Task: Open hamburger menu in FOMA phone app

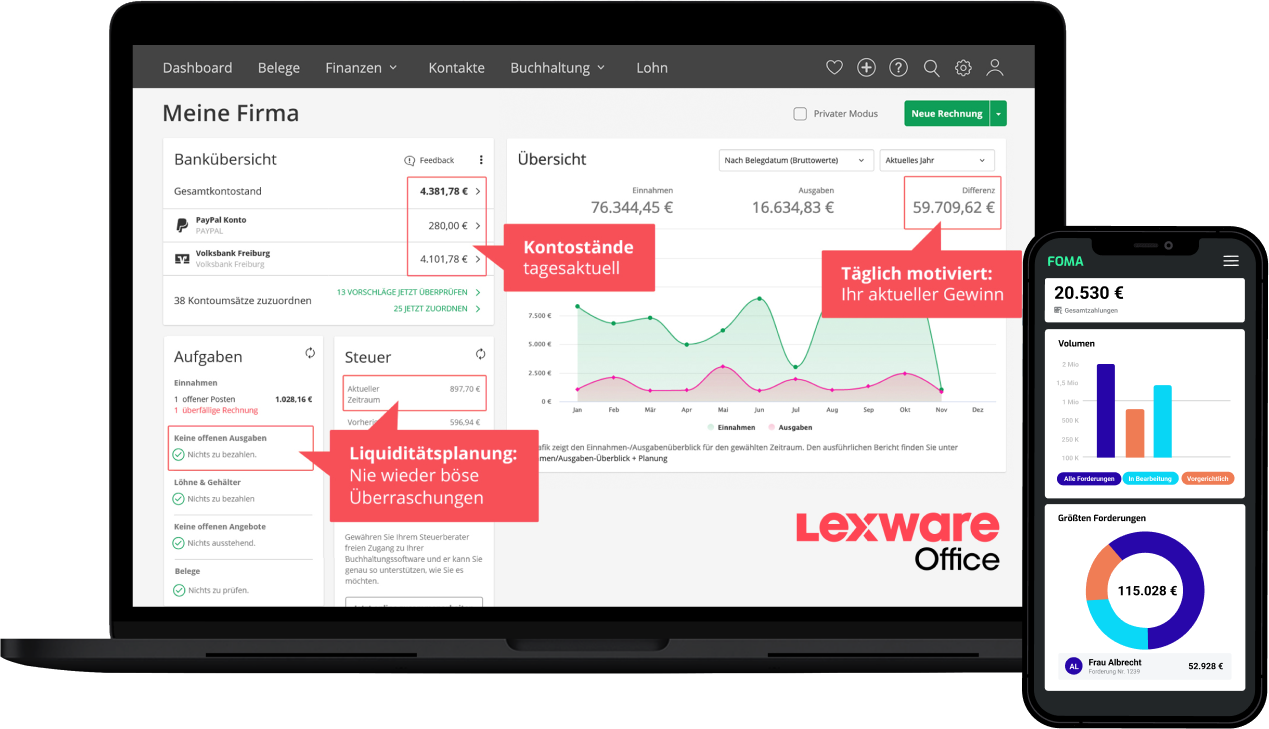Action: (1231, 261)
